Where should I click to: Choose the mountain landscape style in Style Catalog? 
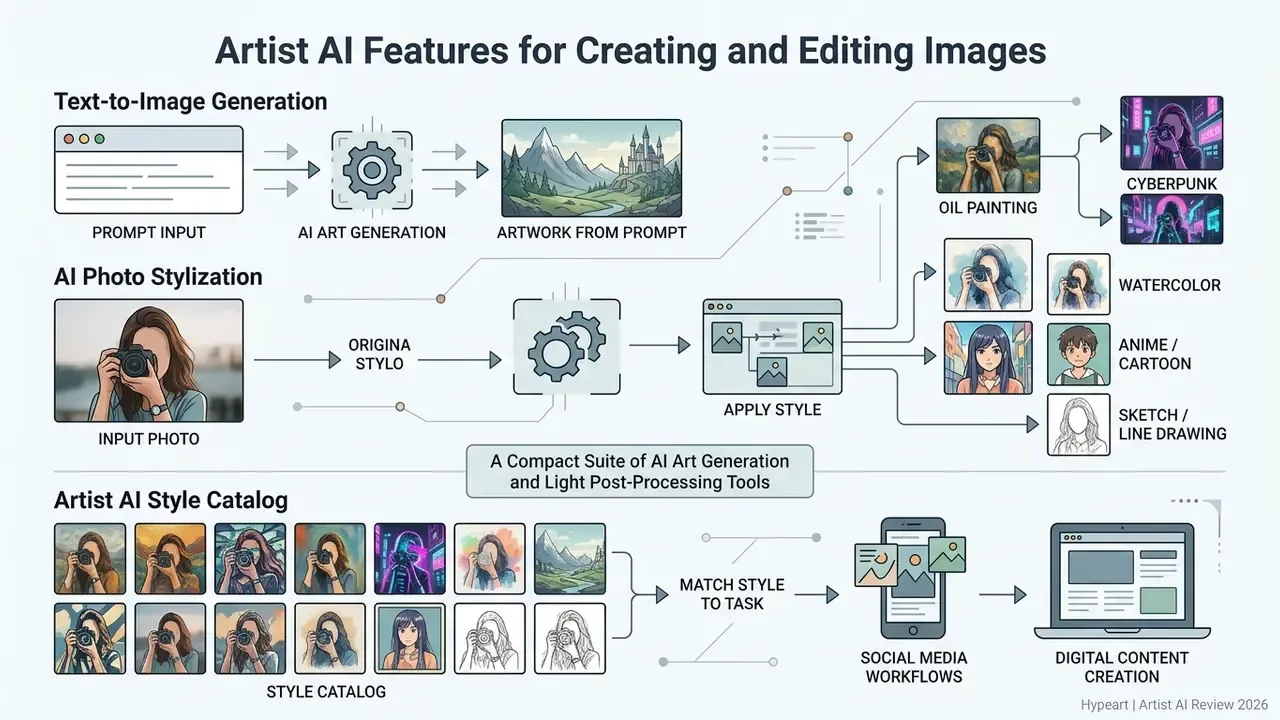coord(570,559)
